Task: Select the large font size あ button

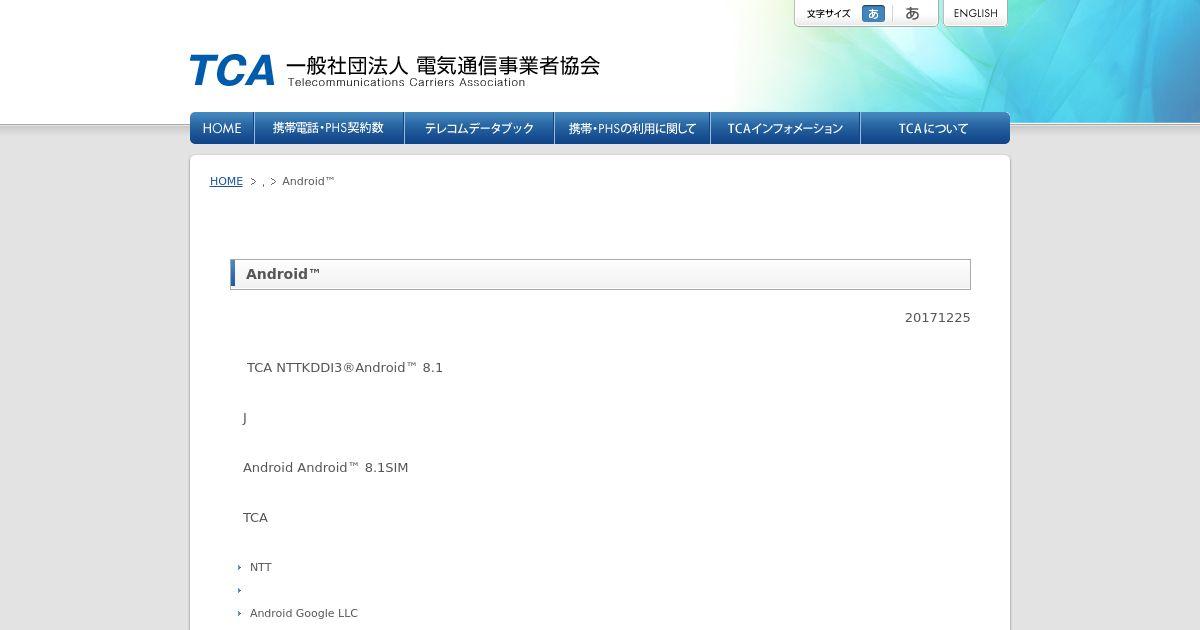Action: pyautogui.click(x=912, y=14)
